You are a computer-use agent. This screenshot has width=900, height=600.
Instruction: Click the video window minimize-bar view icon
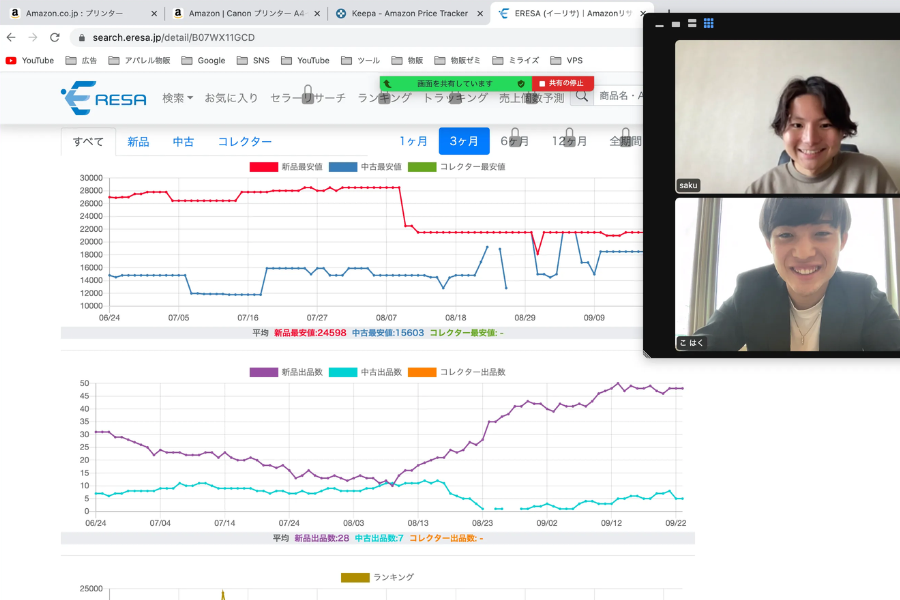[660, 25]
